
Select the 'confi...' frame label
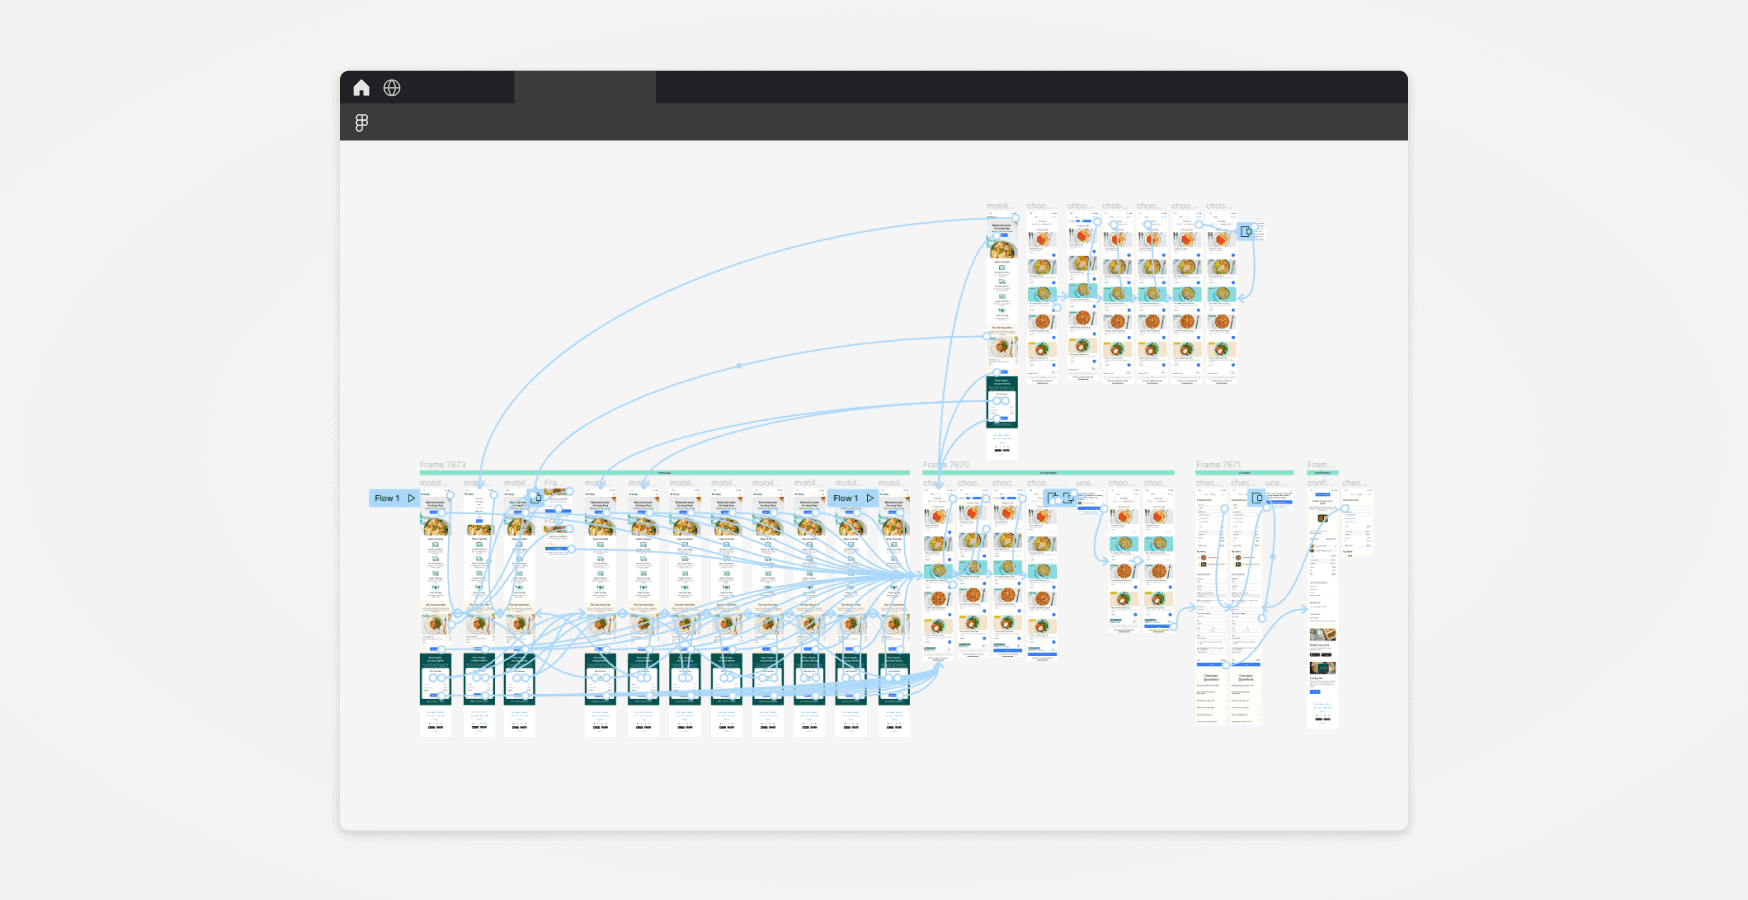(x=1318, y=483)
